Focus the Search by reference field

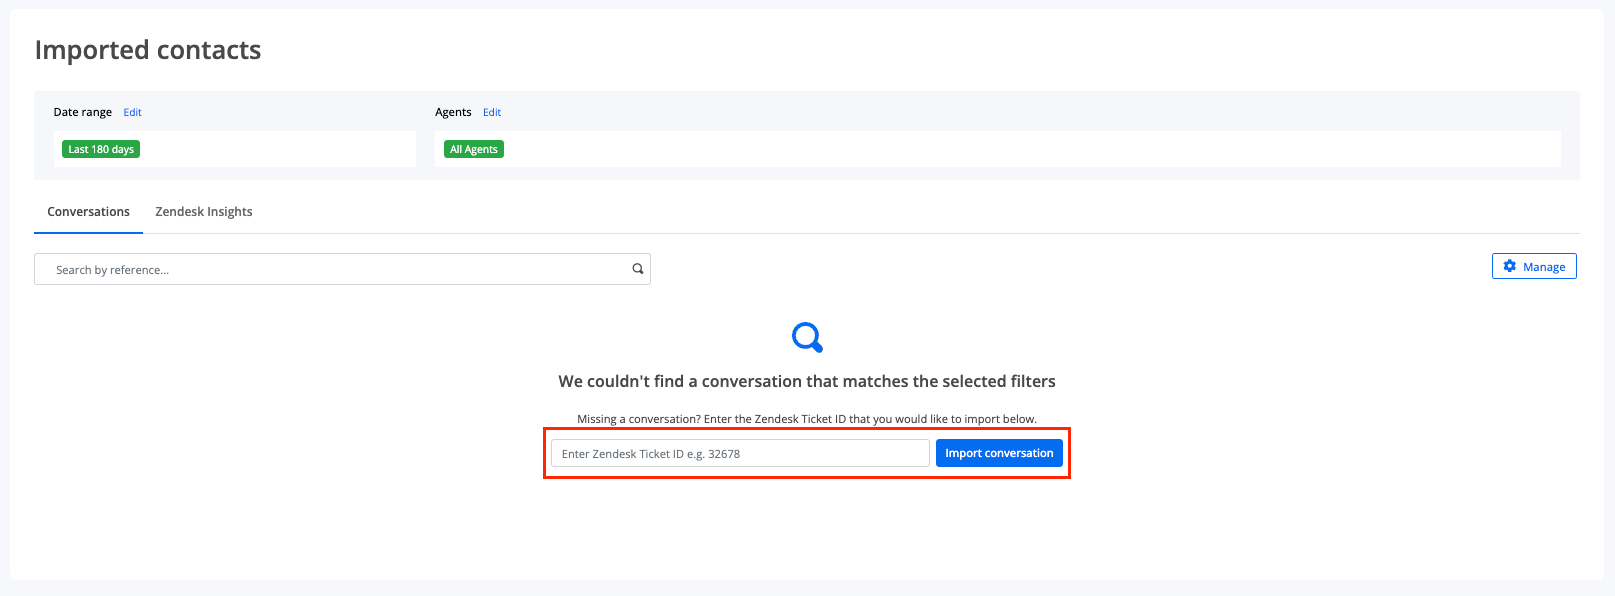click(342, 269)
